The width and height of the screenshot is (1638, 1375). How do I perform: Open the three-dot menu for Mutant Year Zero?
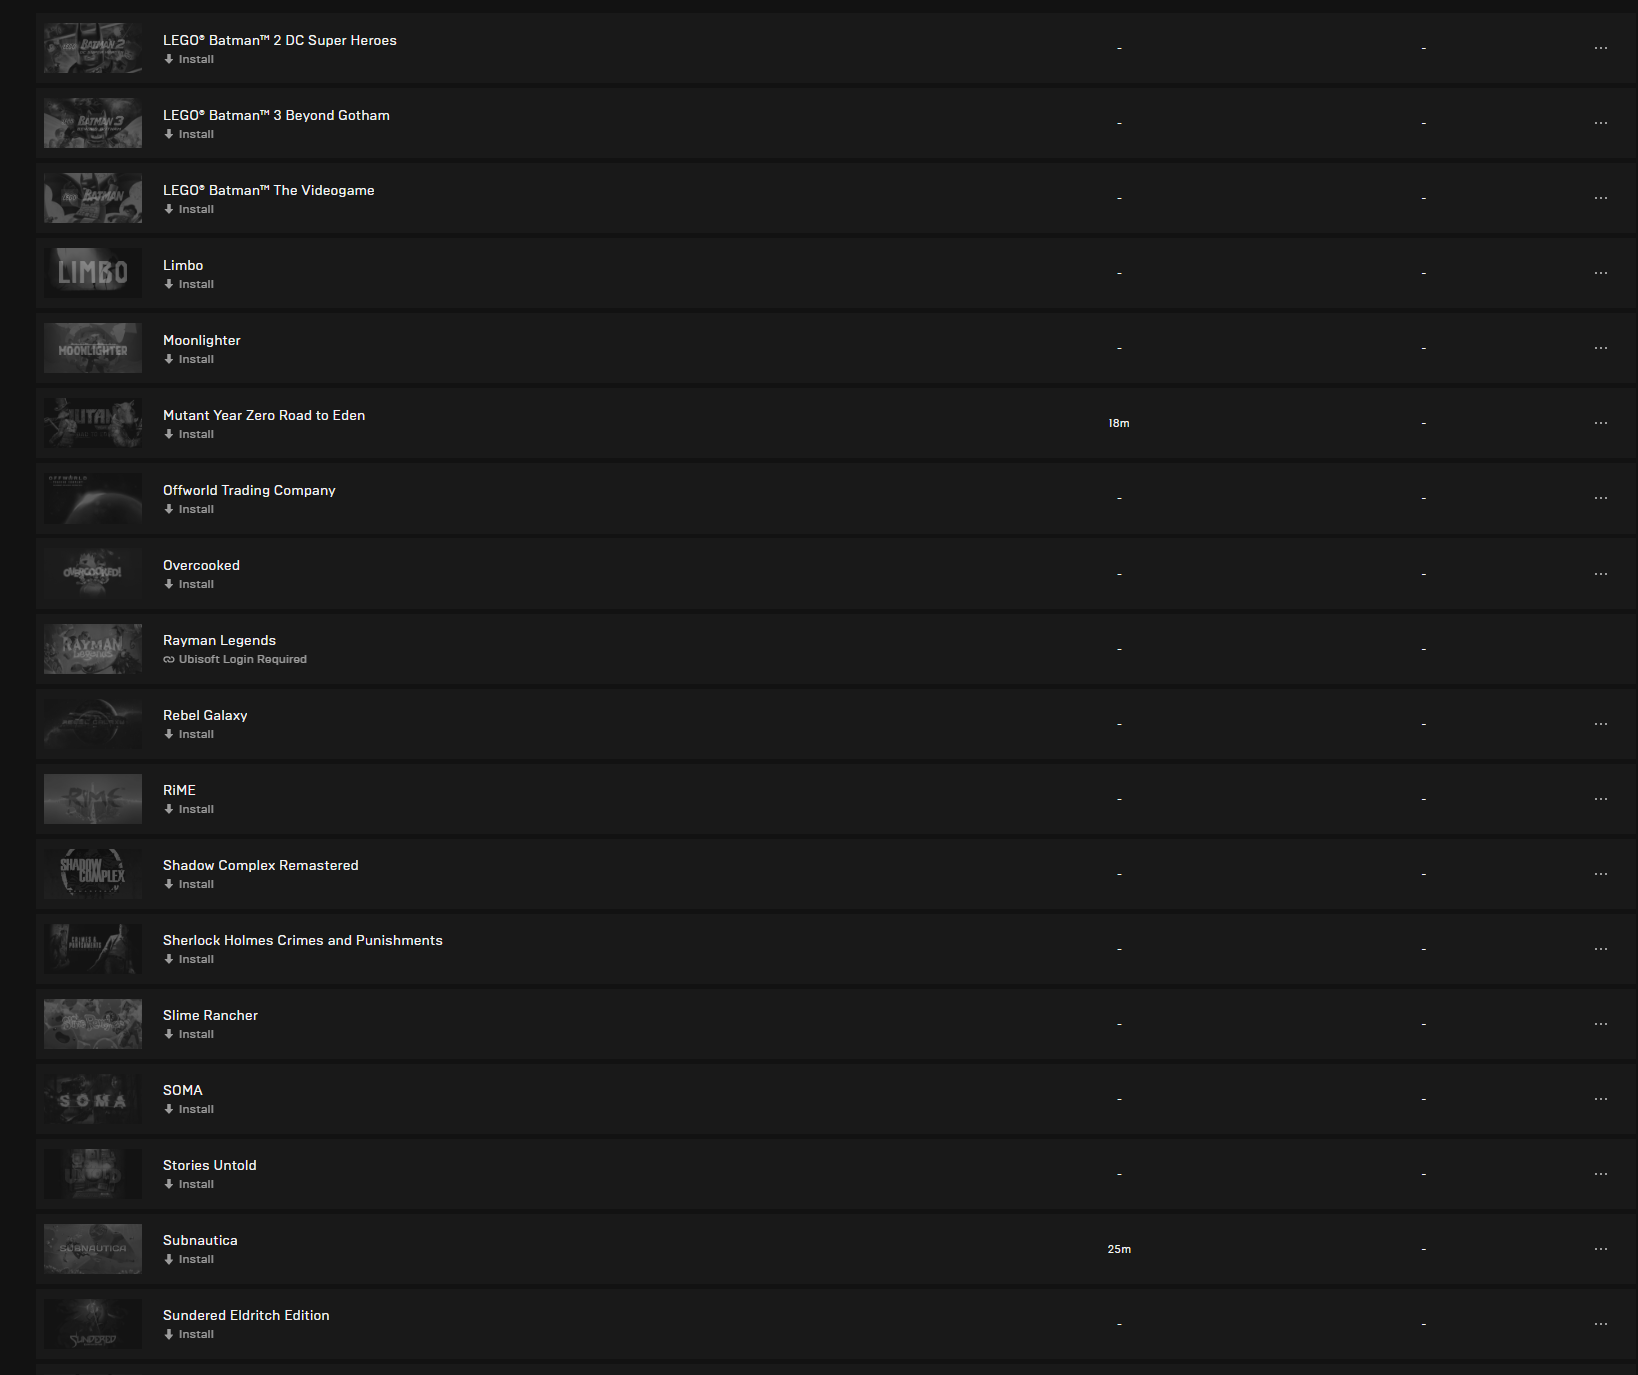click(1601, 423)
